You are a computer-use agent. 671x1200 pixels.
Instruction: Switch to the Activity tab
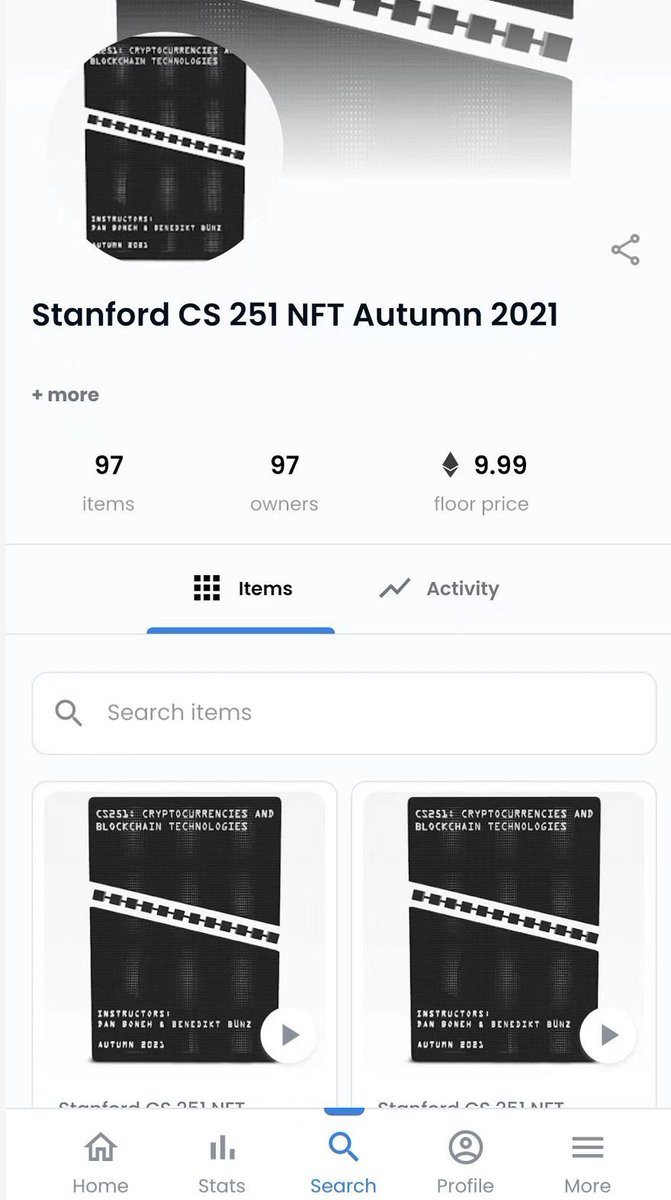point(439,589)
